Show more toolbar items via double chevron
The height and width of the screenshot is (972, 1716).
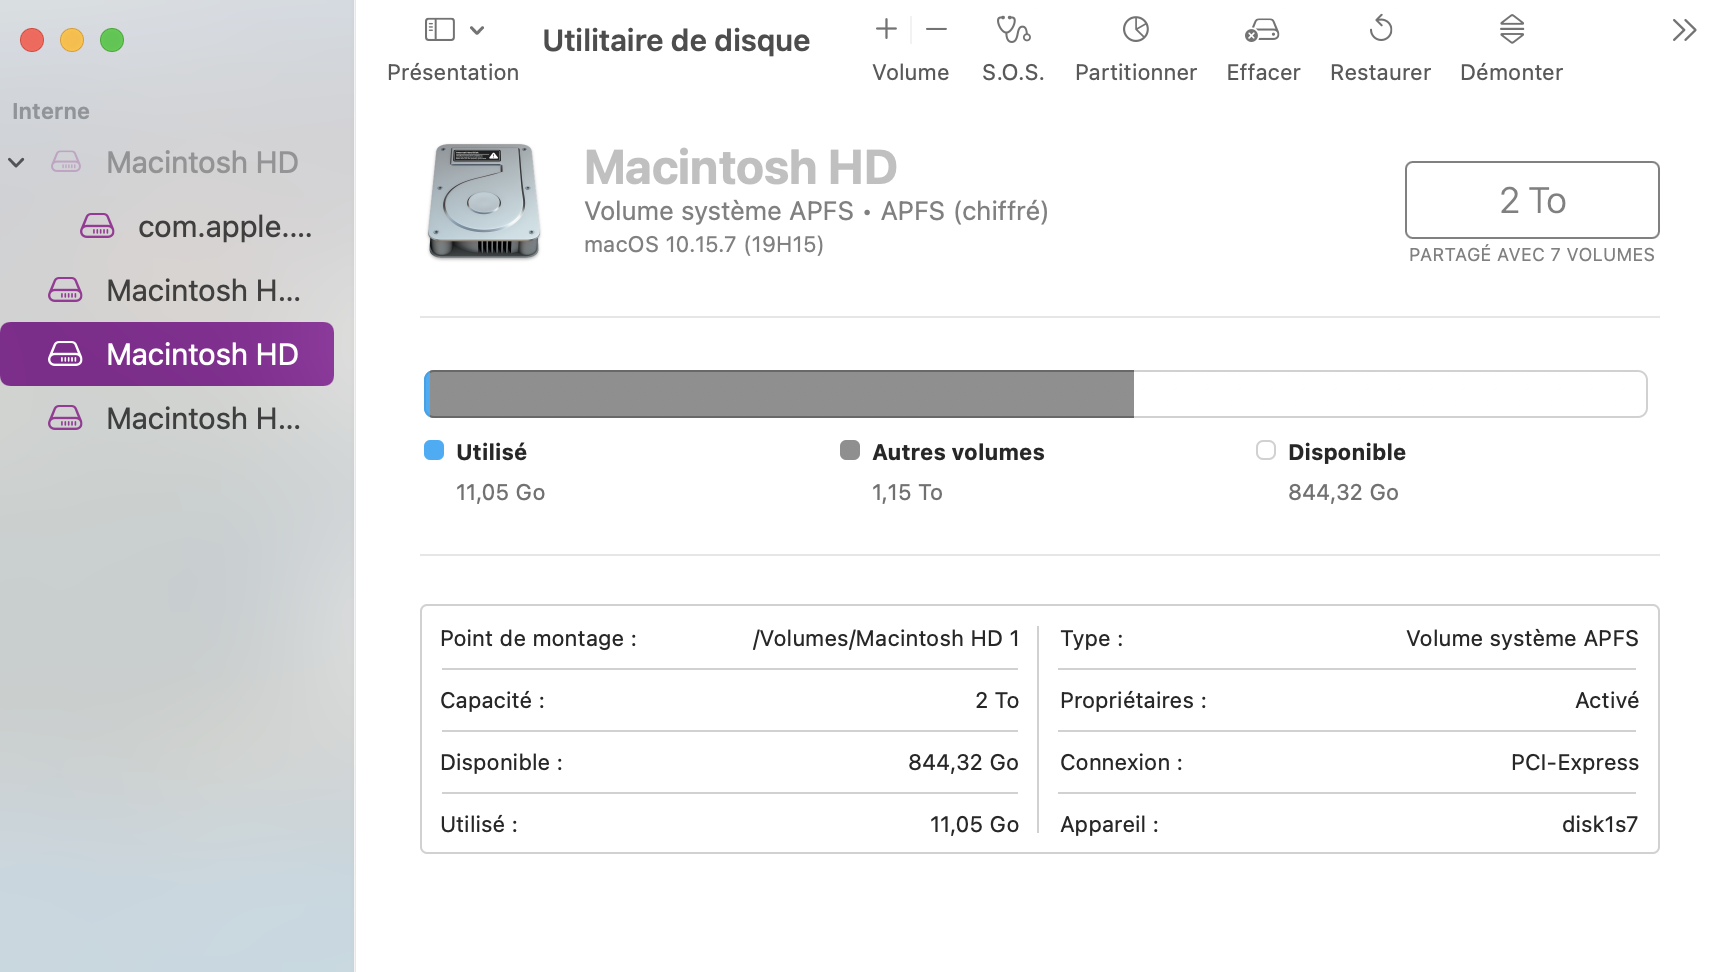point(1684,31)
